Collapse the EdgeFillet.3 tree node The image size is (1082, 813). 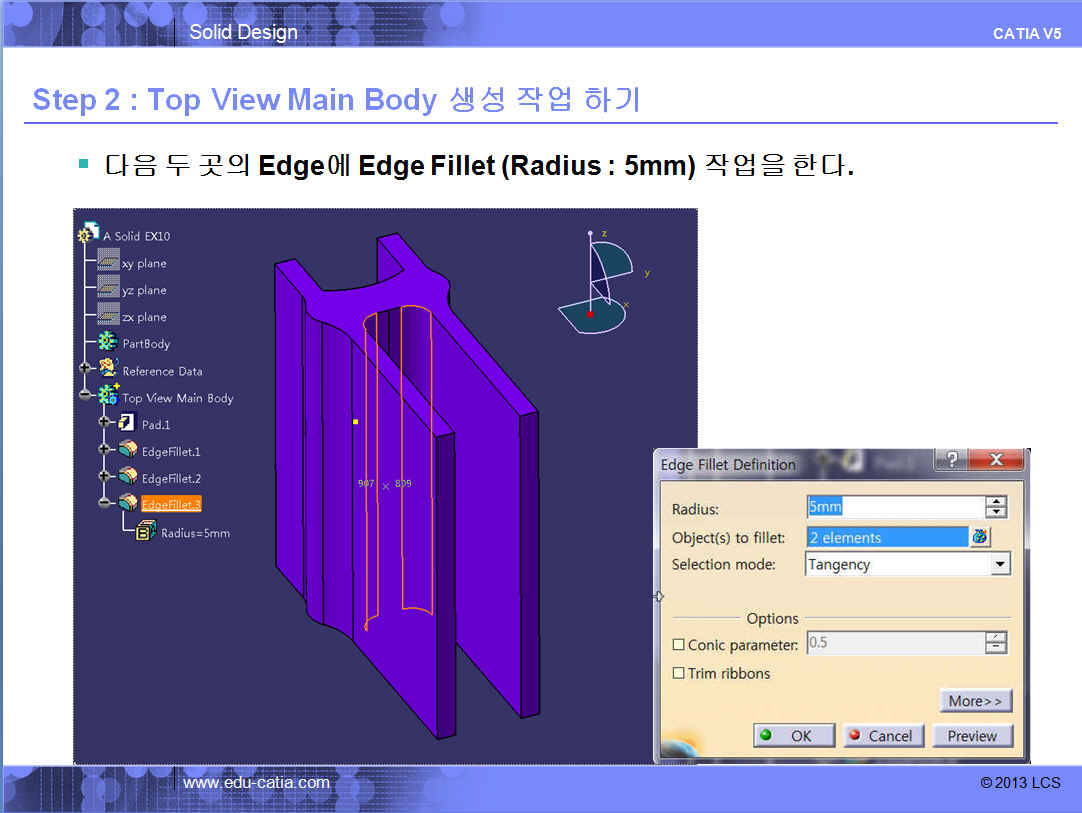104,503
